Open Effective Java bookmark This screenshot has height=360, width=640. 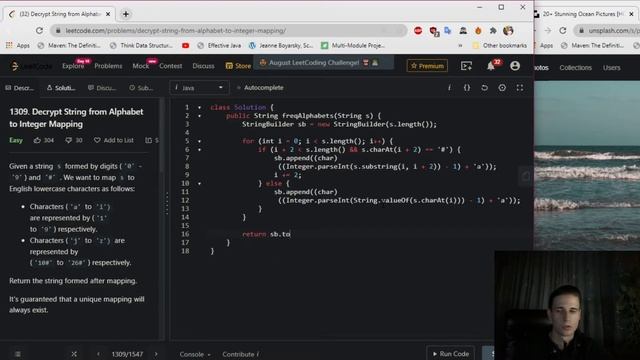coord(219,45)
